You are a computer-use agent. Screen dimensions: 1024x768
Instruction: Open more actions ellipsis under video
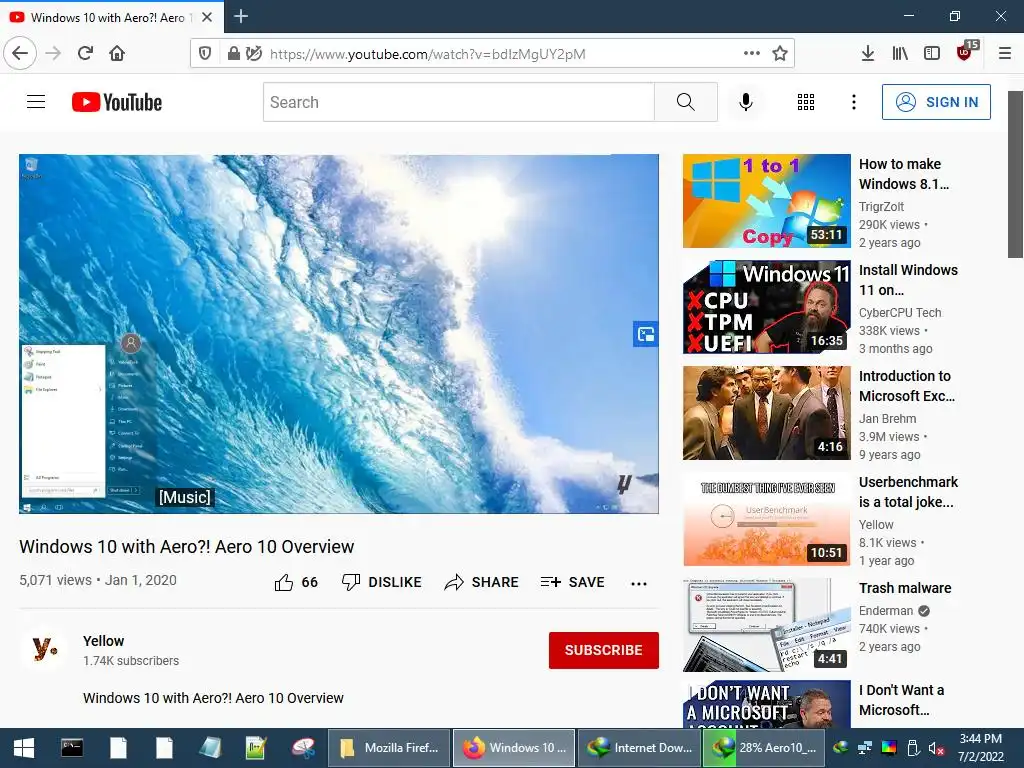(639, 583)
